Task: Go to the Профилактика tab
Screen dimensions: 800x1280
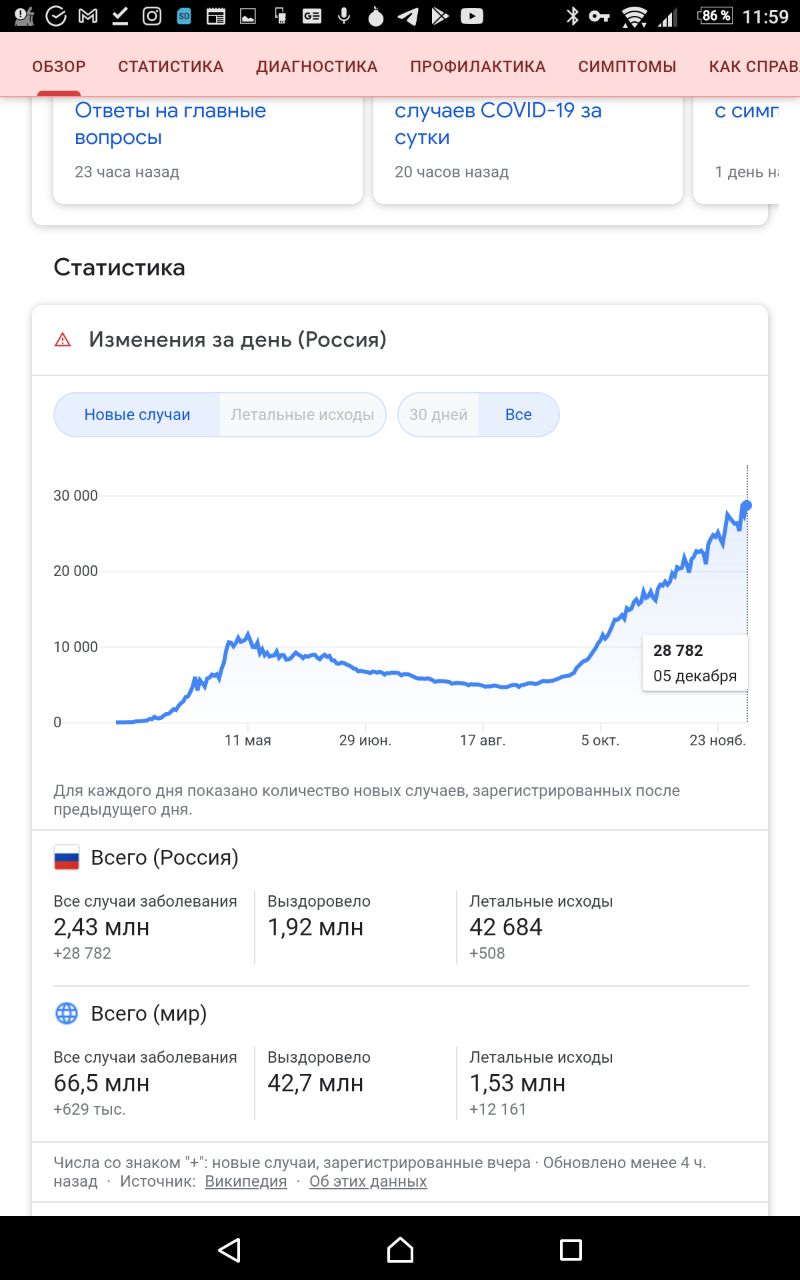Action: point(478,67)
